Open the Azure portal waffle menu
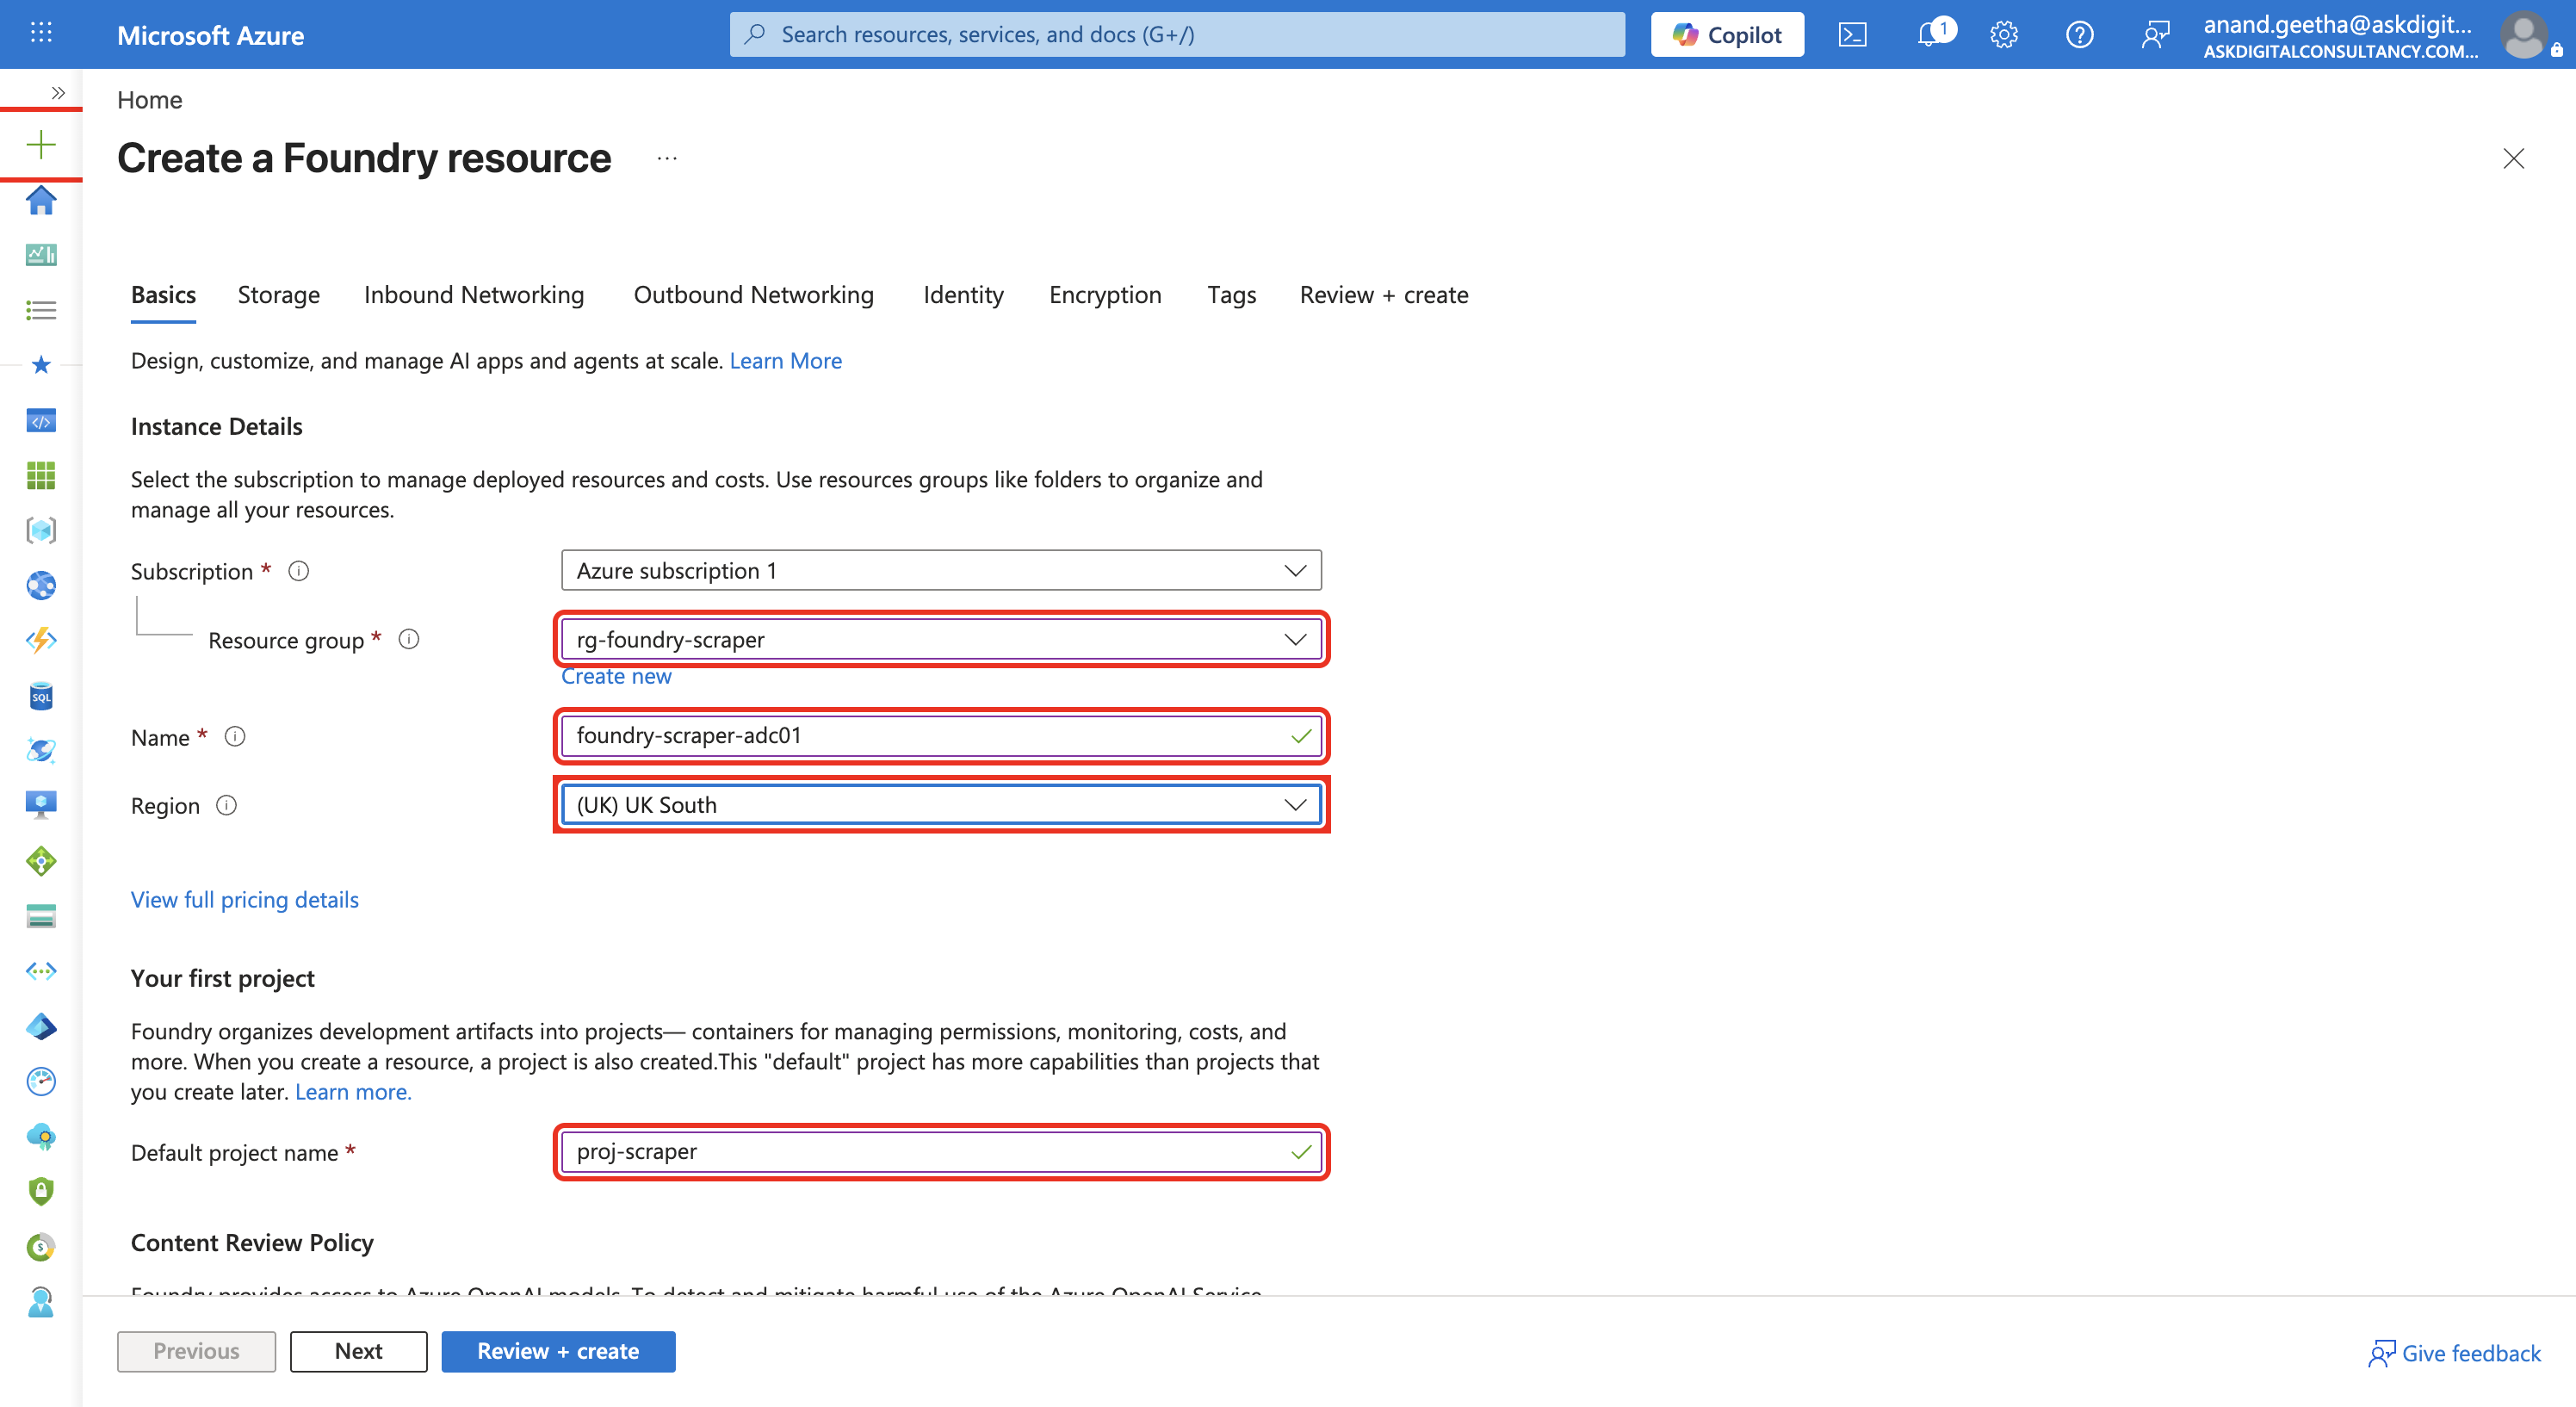 [x=41, y=34]
